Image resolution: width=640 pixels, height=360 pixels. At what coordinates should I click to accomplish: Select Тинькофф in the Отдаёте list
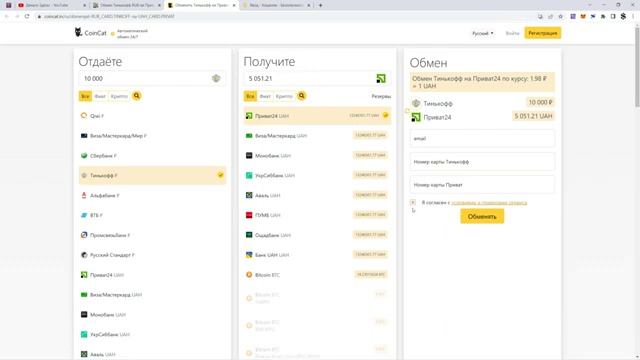point(152,176)
